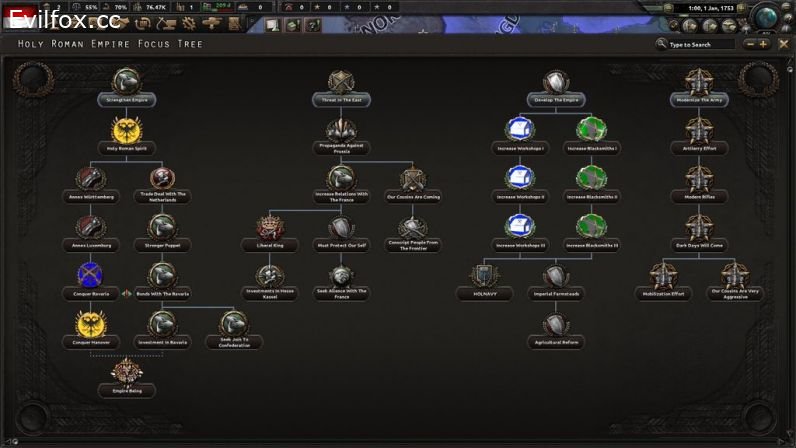Choose the Conquer Bavaria focus icon
The image size is (796, 448).
point(91,275)
